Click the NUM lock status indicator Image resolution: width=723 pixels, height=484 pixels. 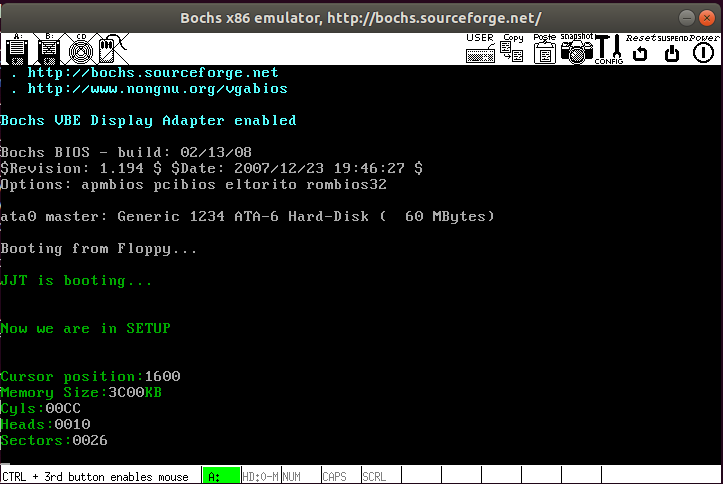[x=300, y=476]
